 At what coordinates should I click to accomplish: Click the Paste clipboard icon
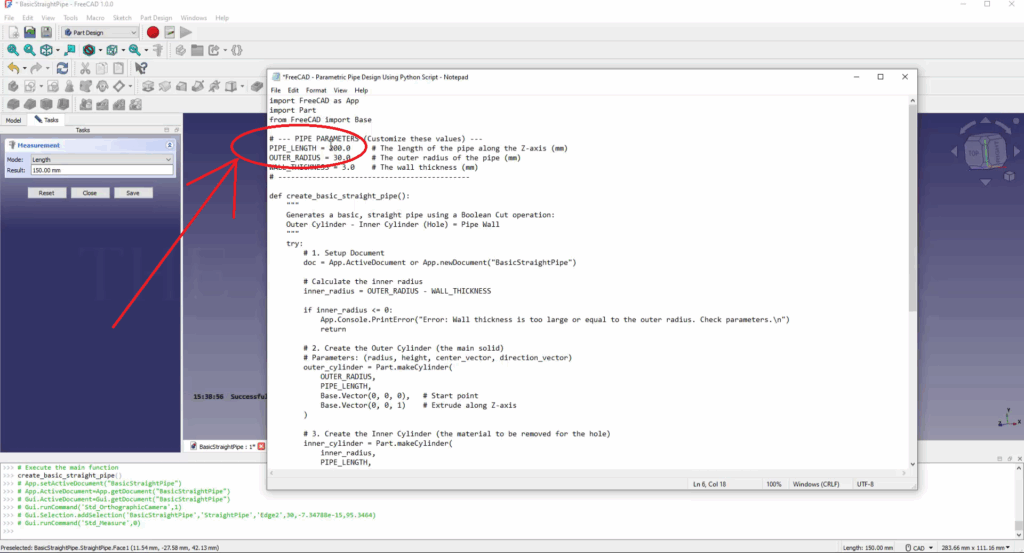click(118, 68)
